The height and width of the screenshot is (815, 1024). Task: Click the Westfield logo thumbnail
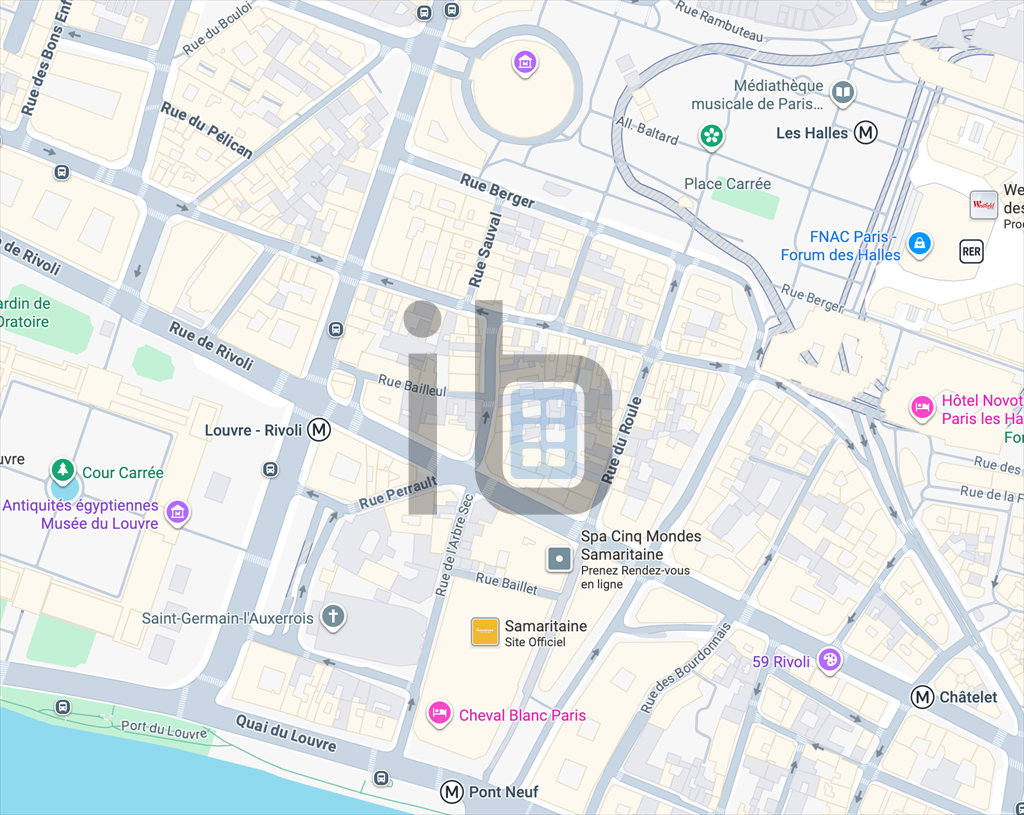pyautogui.click(x=984, y=204)
